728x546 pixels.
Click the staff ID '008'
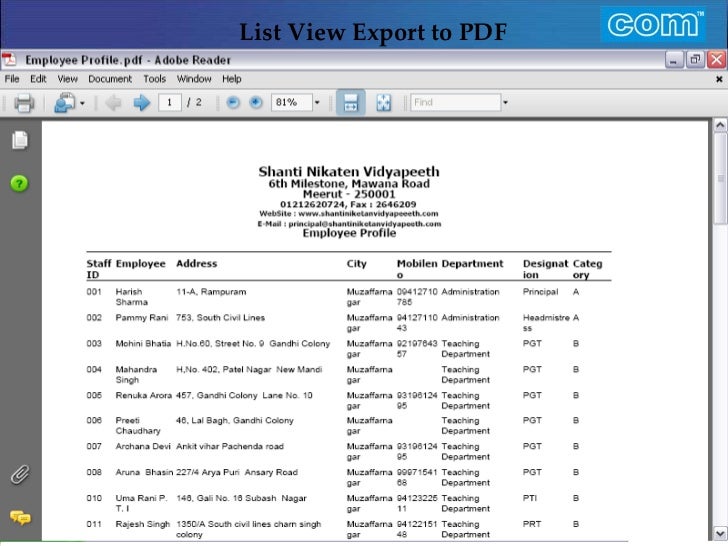94,472
